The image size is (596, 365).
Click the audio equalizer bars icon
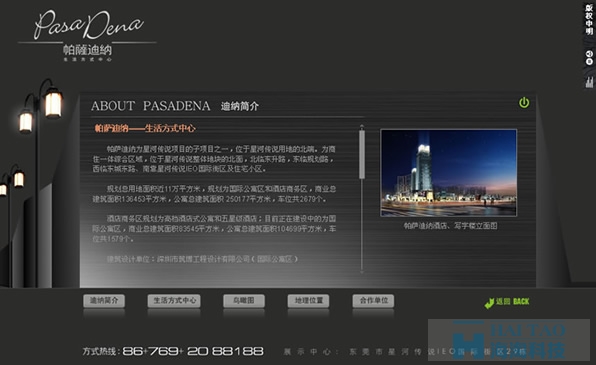click(589, 82)
